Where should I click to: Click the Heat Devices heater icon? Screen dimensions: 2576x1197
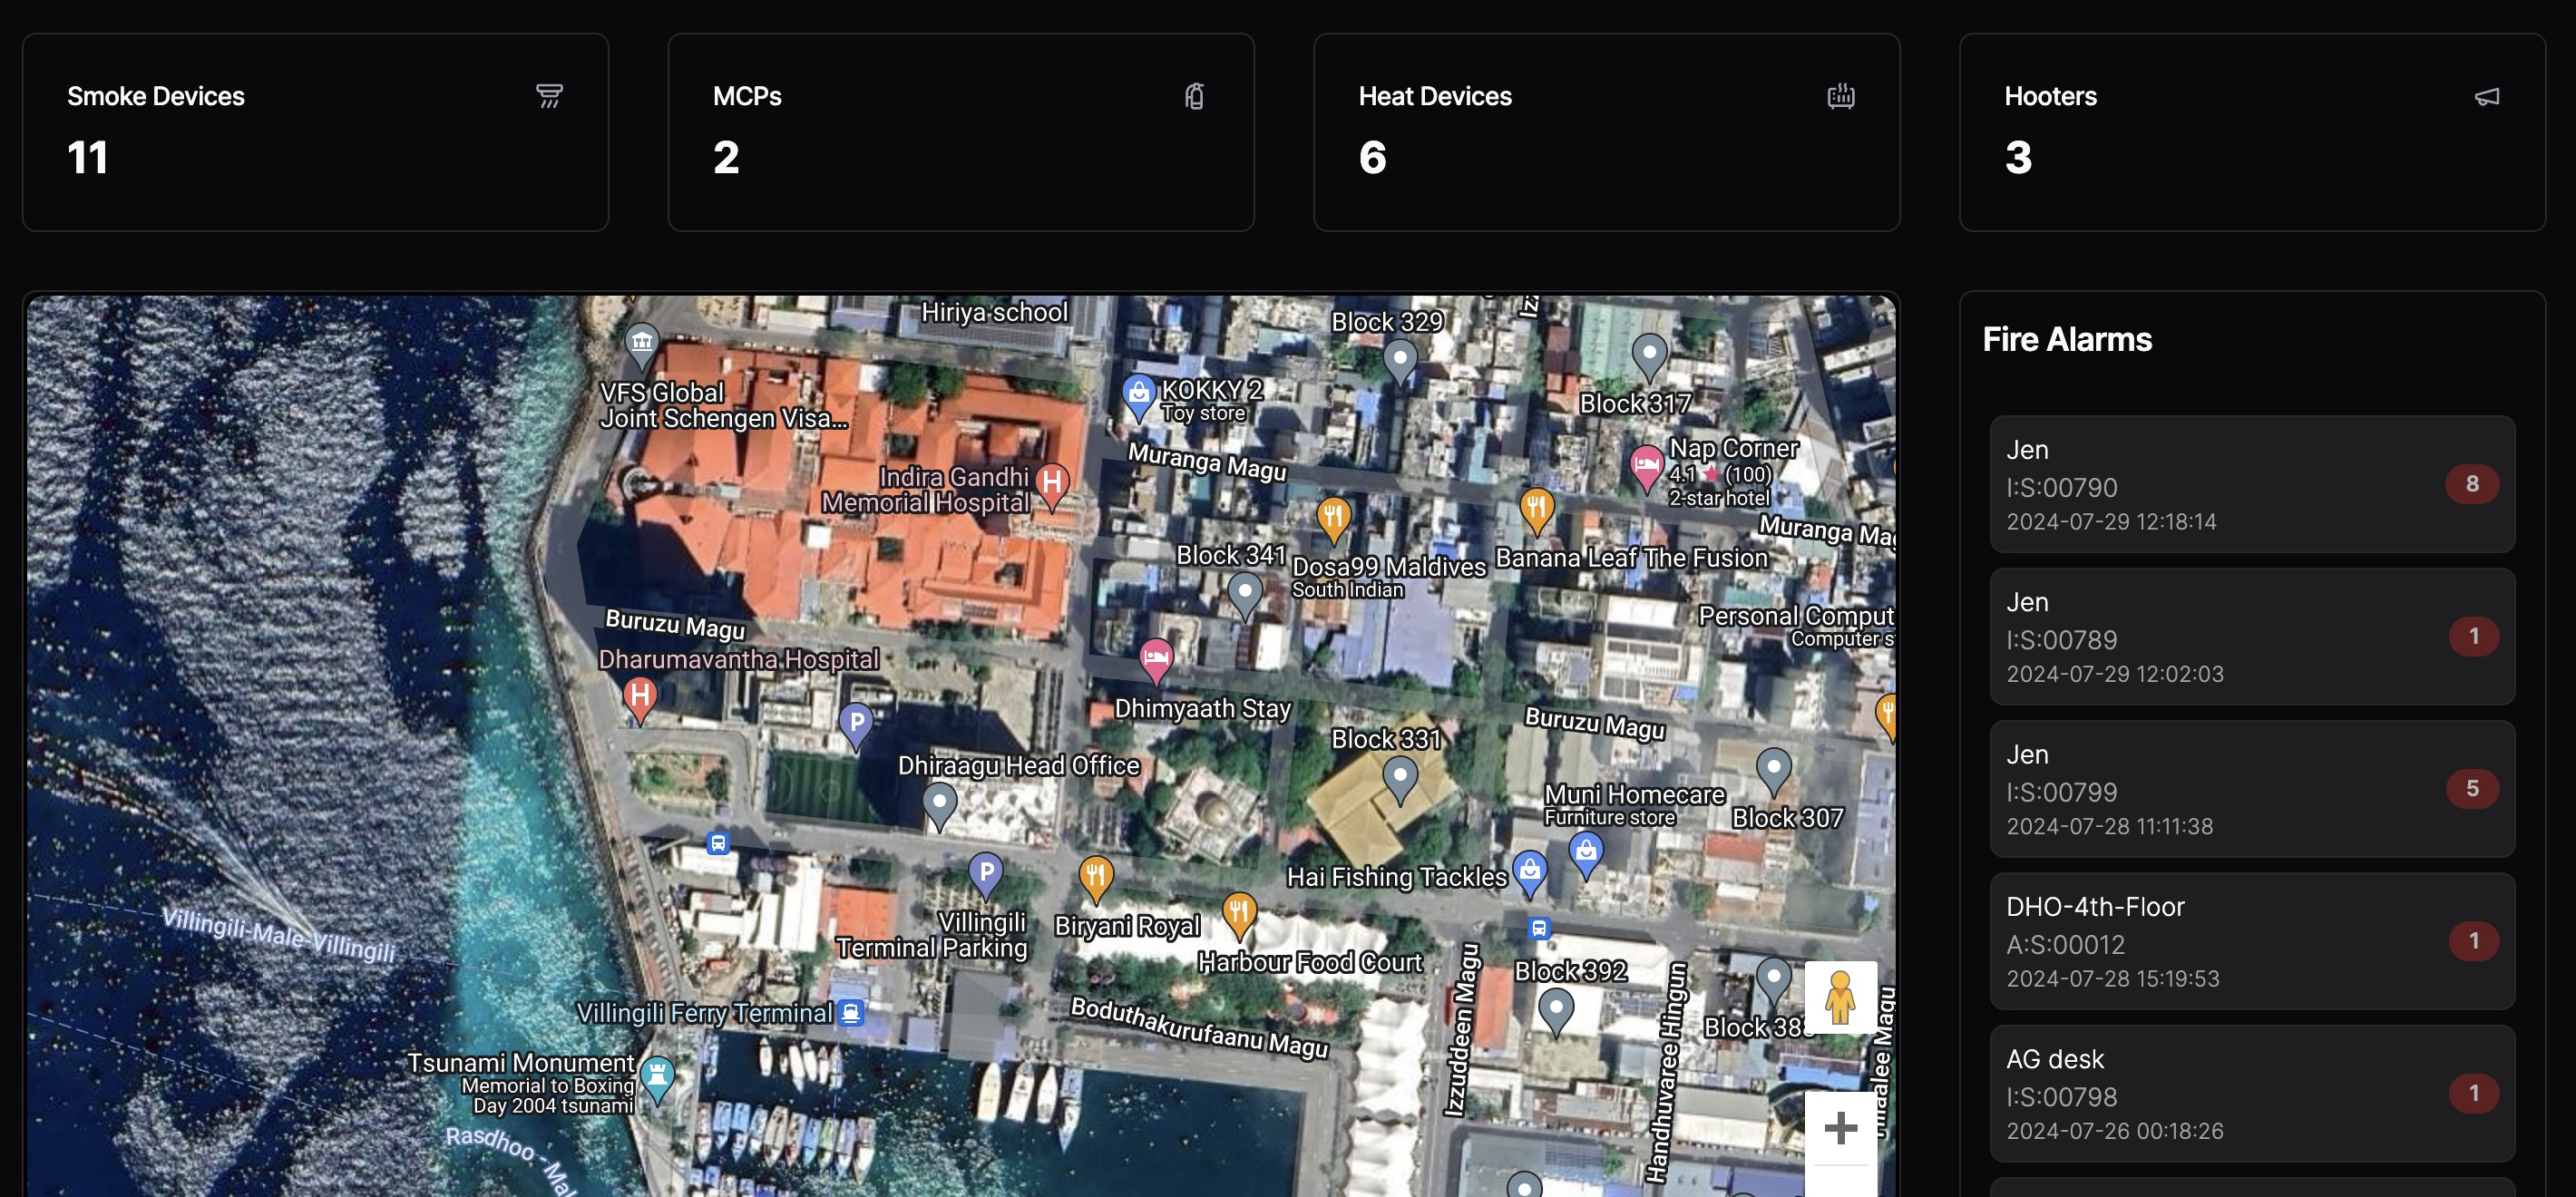point(1840,96)
